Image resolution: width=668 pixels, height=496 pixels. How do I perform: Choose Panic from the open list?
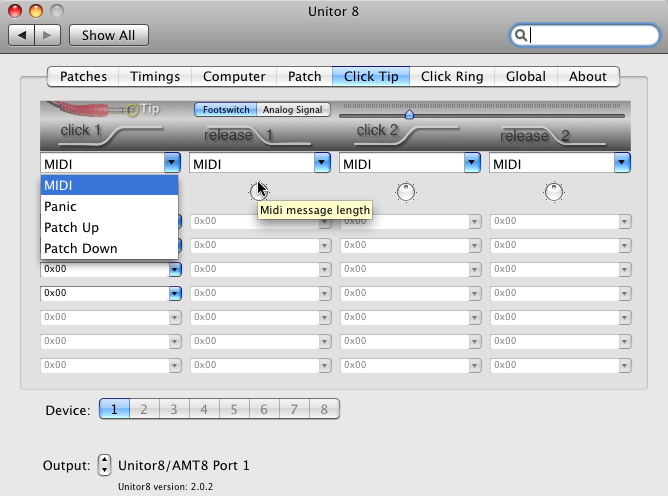coord(109,206)
